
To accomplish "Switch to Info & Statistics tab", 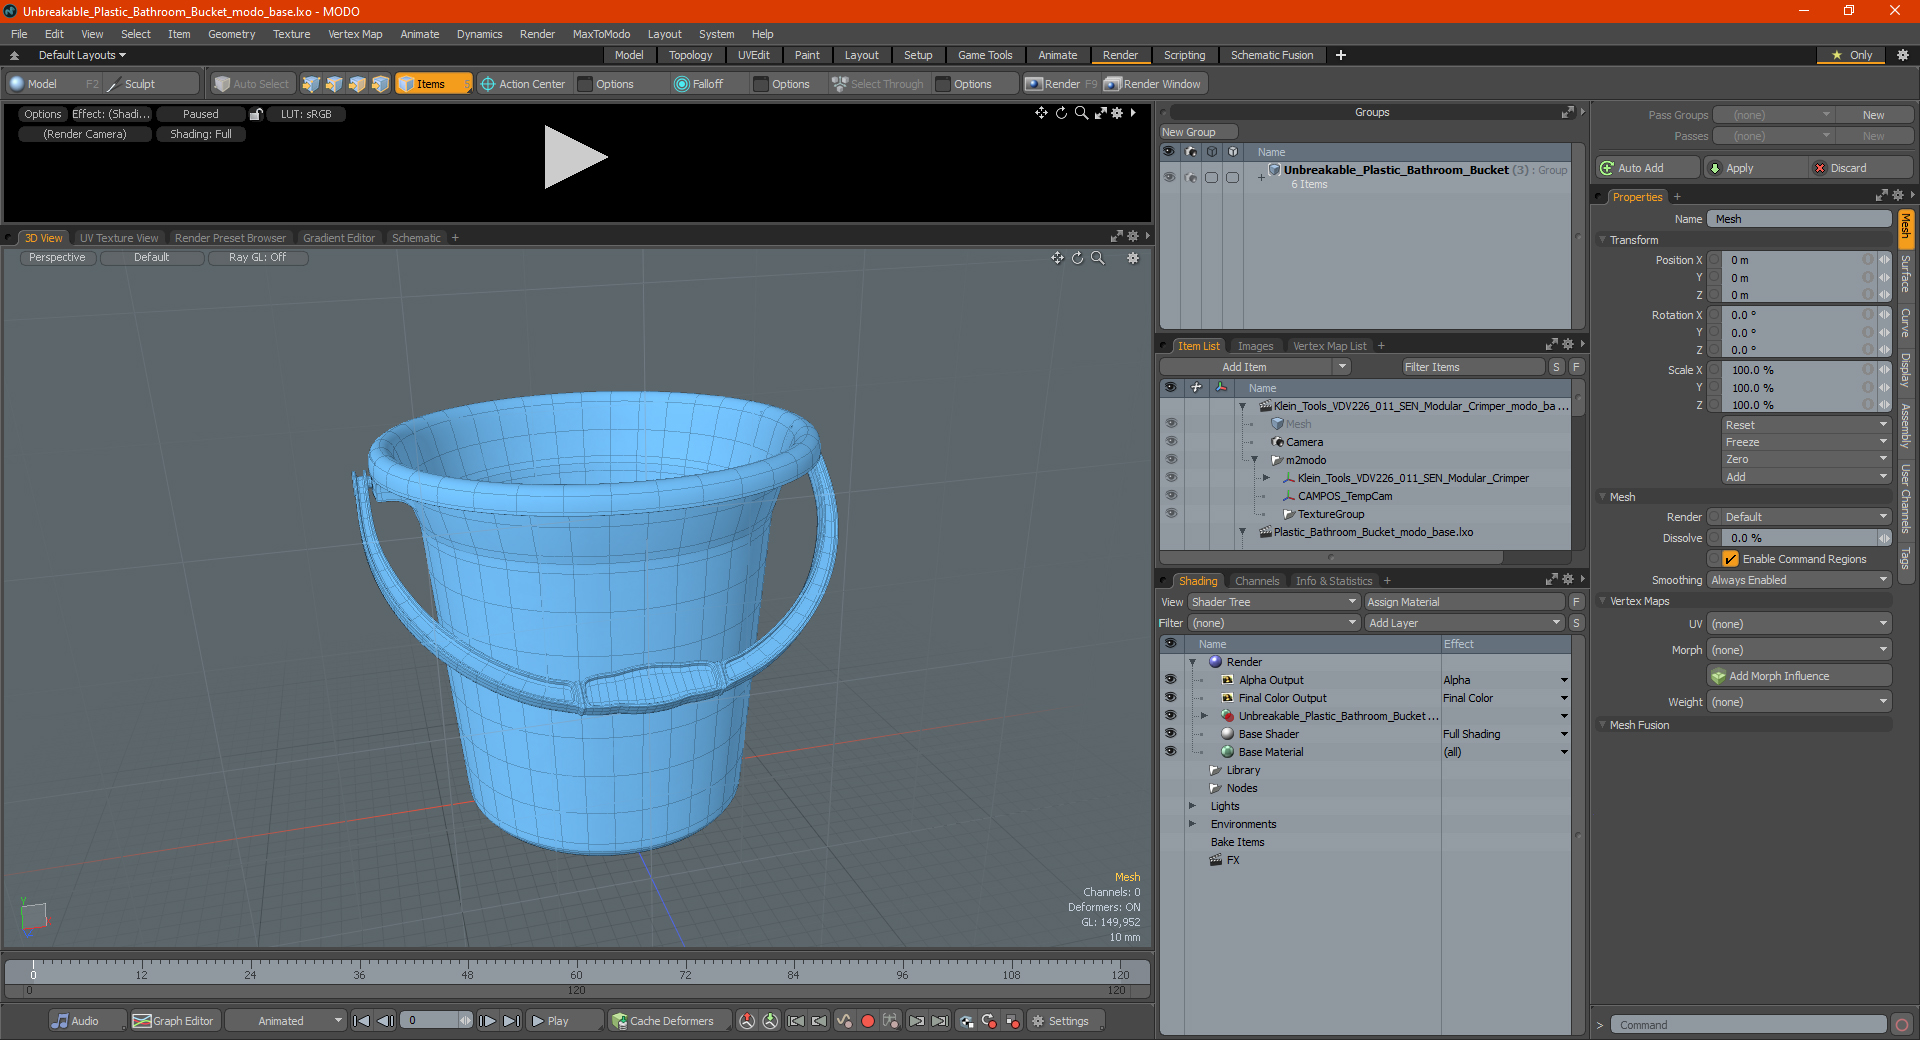I will point(1334,581).
